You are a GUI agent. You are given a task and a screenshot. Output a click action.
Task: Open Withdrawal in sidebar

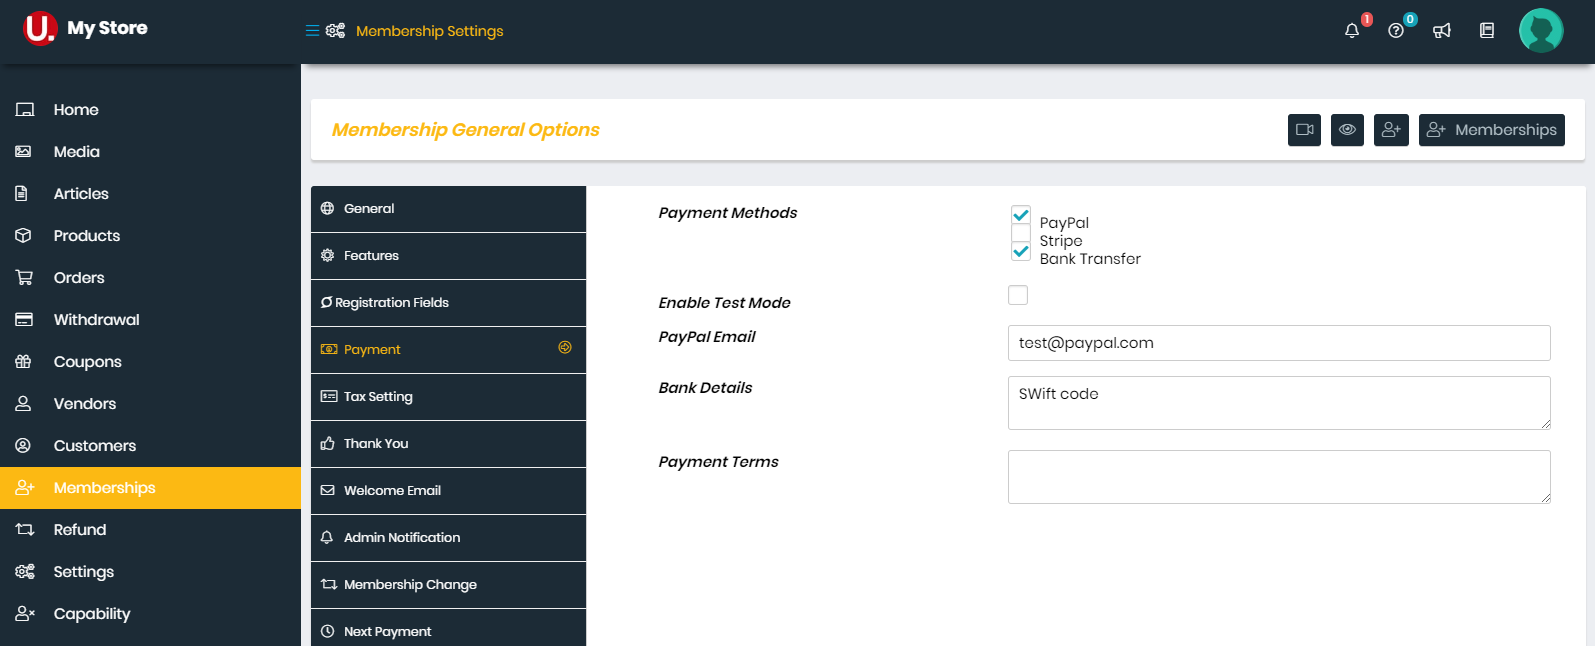point(150,320)
